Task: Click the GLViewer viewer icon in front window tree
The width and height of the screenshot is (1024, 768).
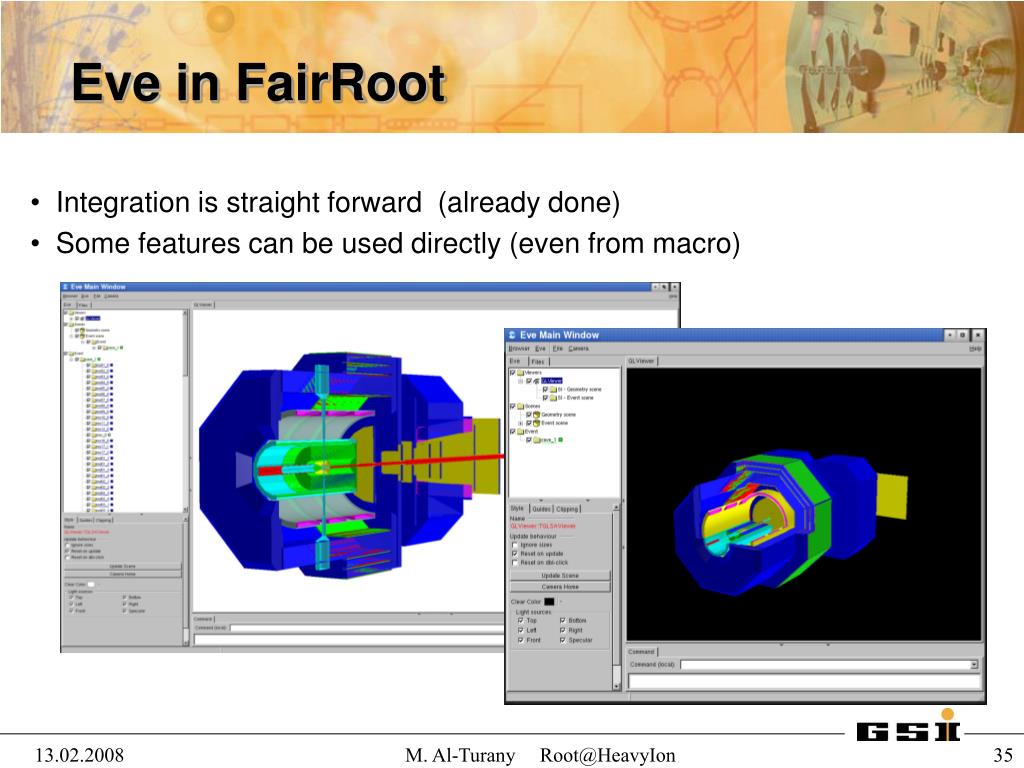Action: tap(537, 381)
